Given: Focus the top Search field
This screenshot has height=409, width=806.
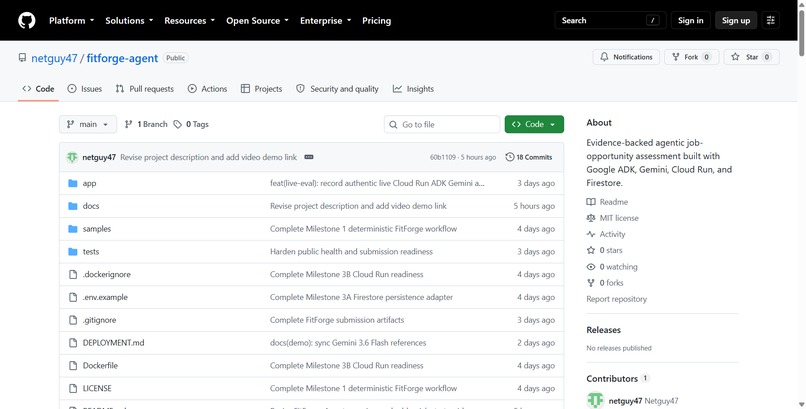Looking at the screenshot, I should (x=611, y=21).
